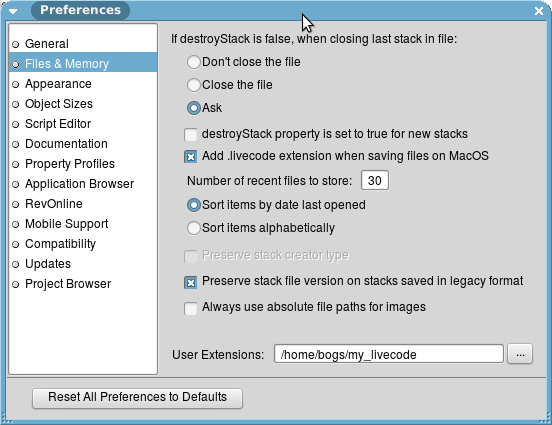Open the window menu arrow in title bar
This screenshot has height=425, width=552.
point(13,11)
